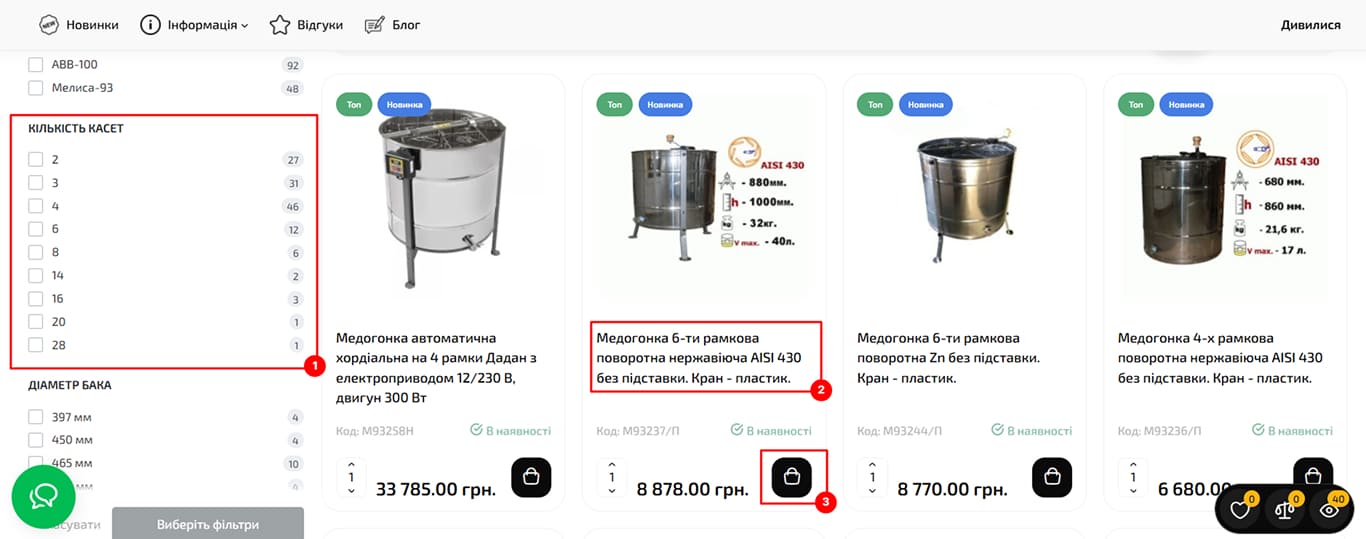Image resolution: width=1366 pixels, height=539 pixels.
Task: Open the green chat bubble widget
Action: 43,497
